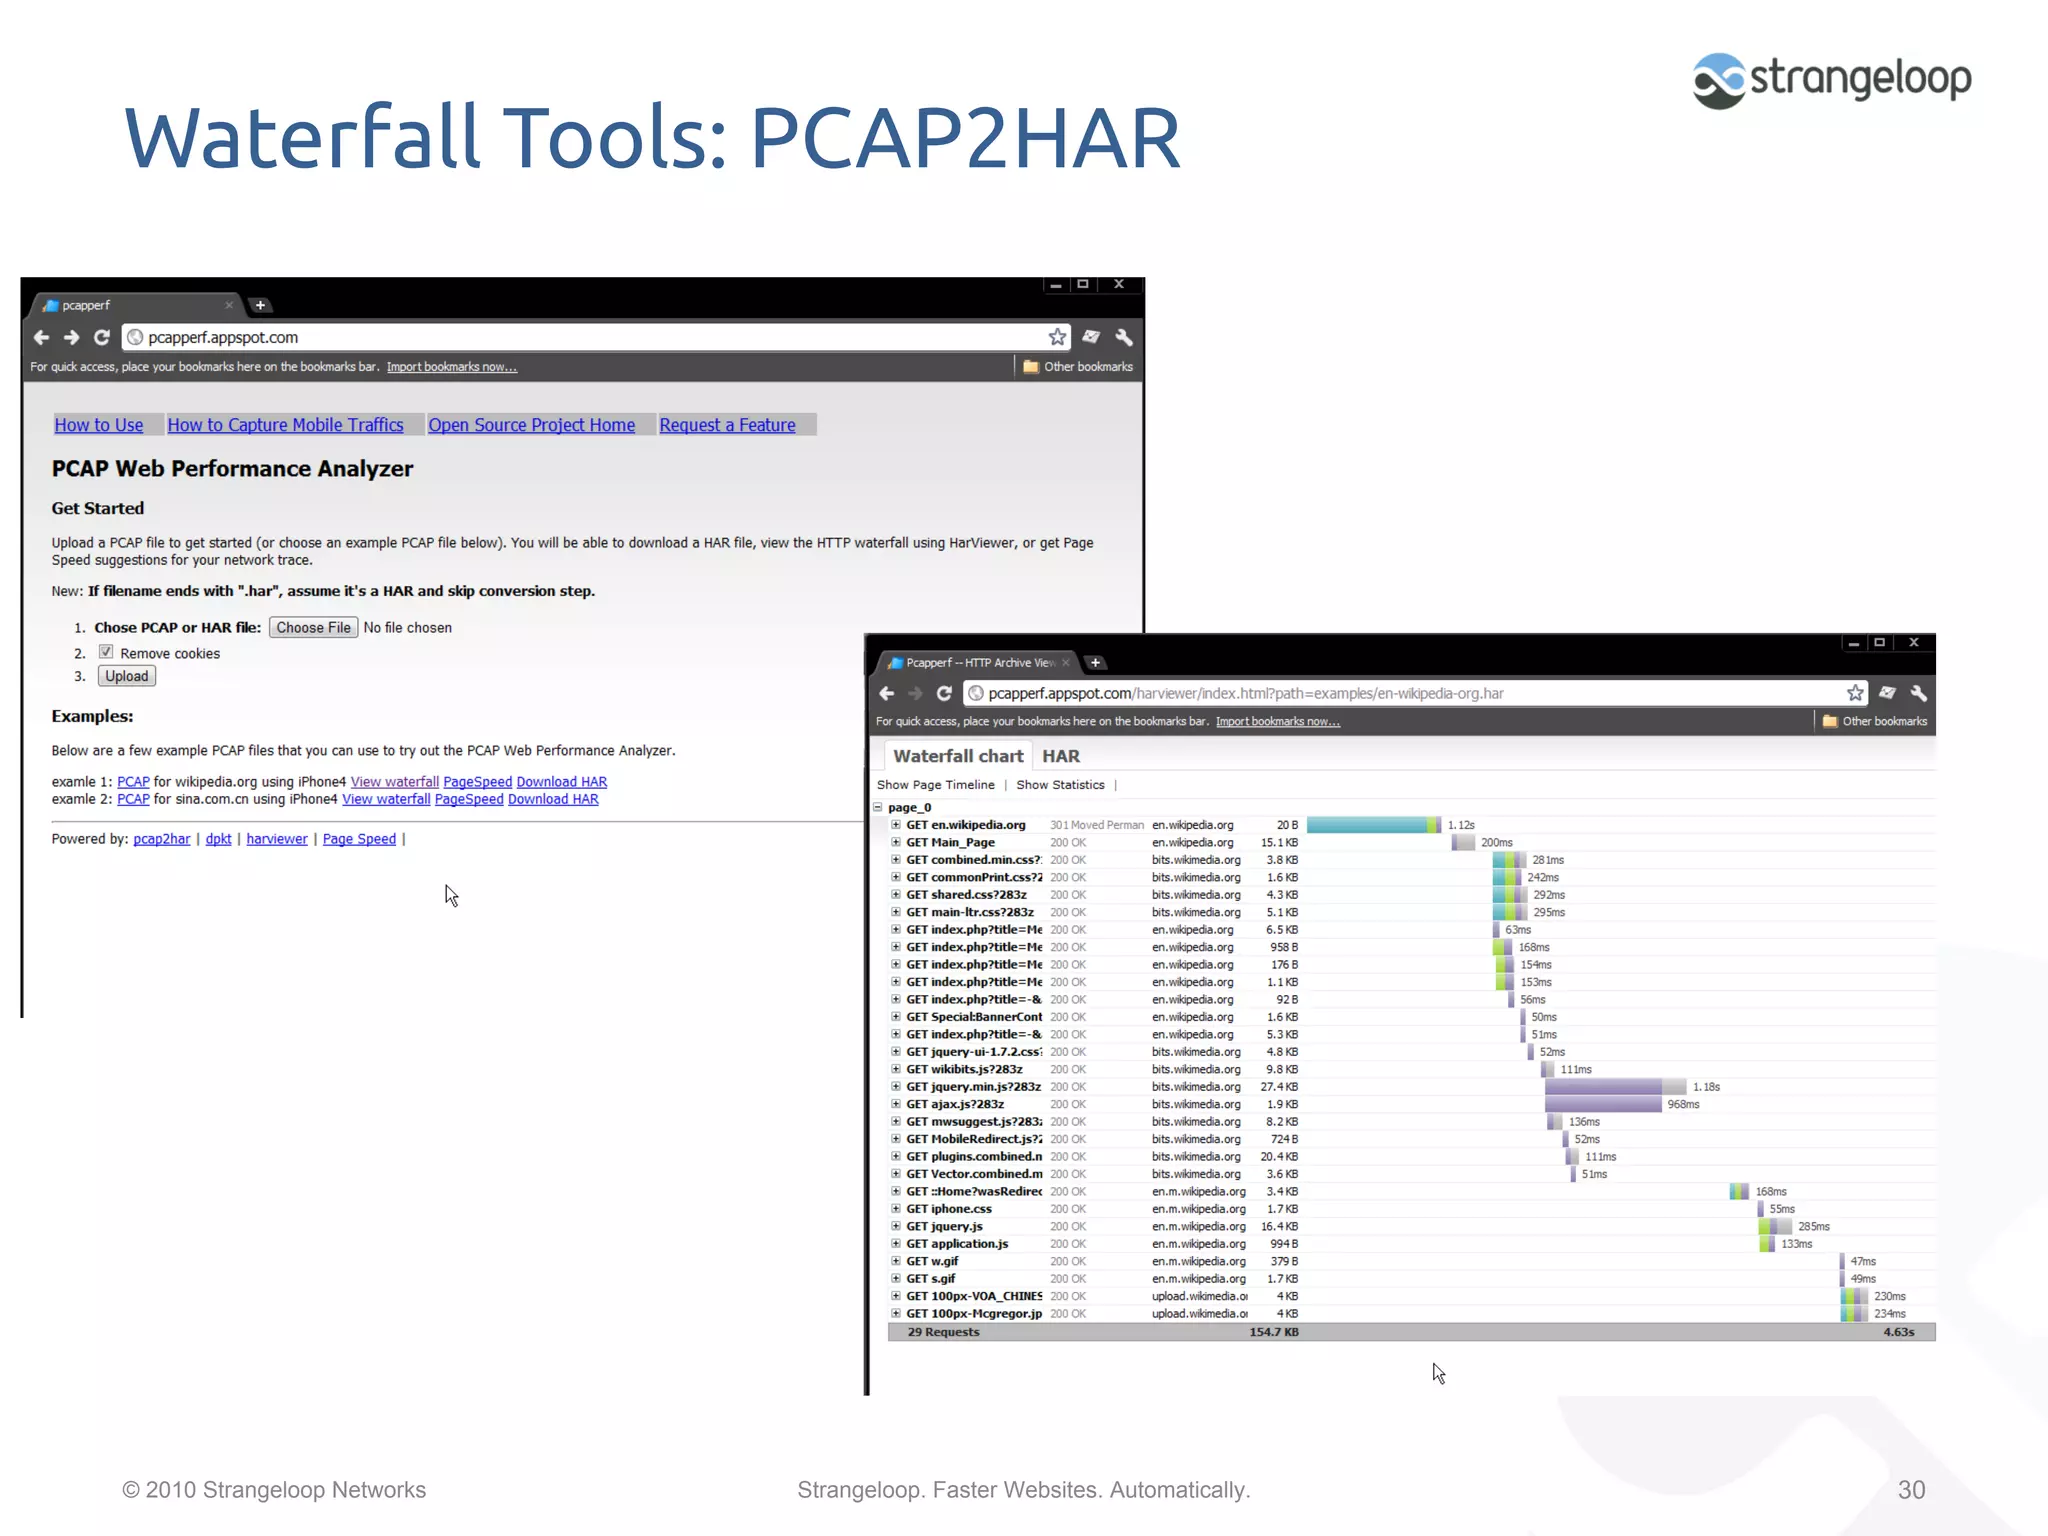Open wrench menu in pcapperf window
Image resolution: width=2048 pixels, height=1536 pixels.
1124,338
